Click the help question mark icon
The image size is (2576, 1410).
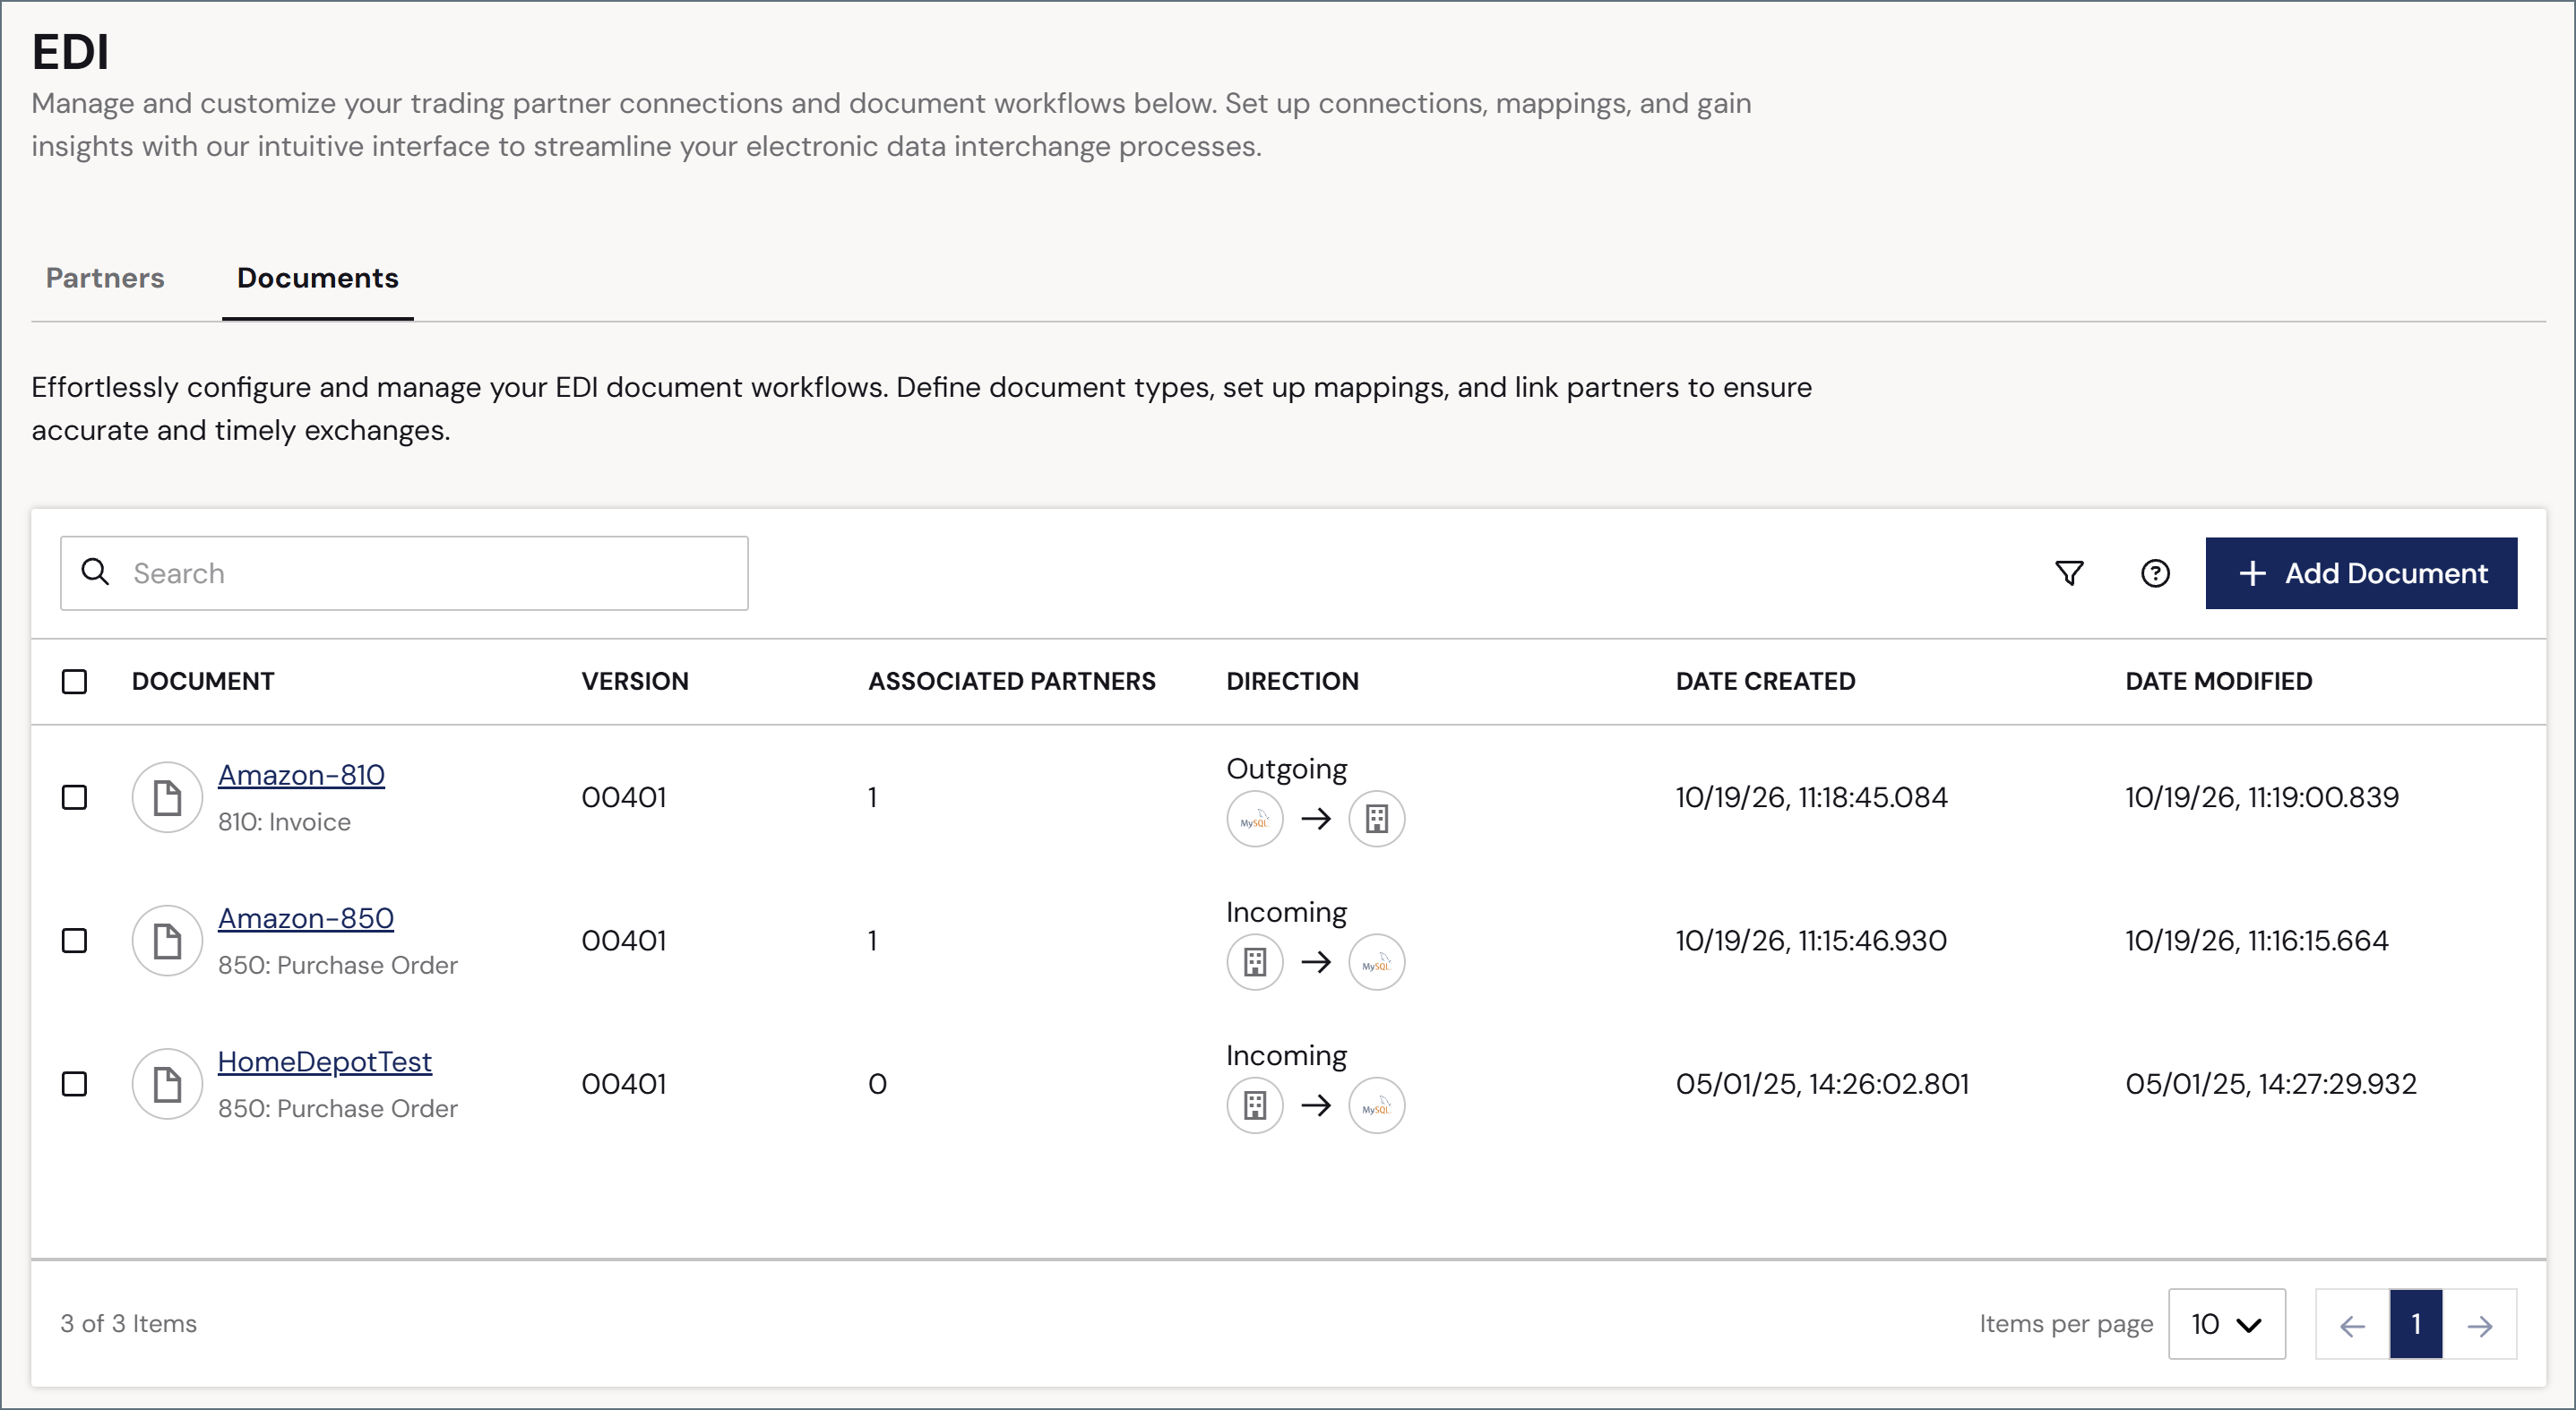[2155, 573]
